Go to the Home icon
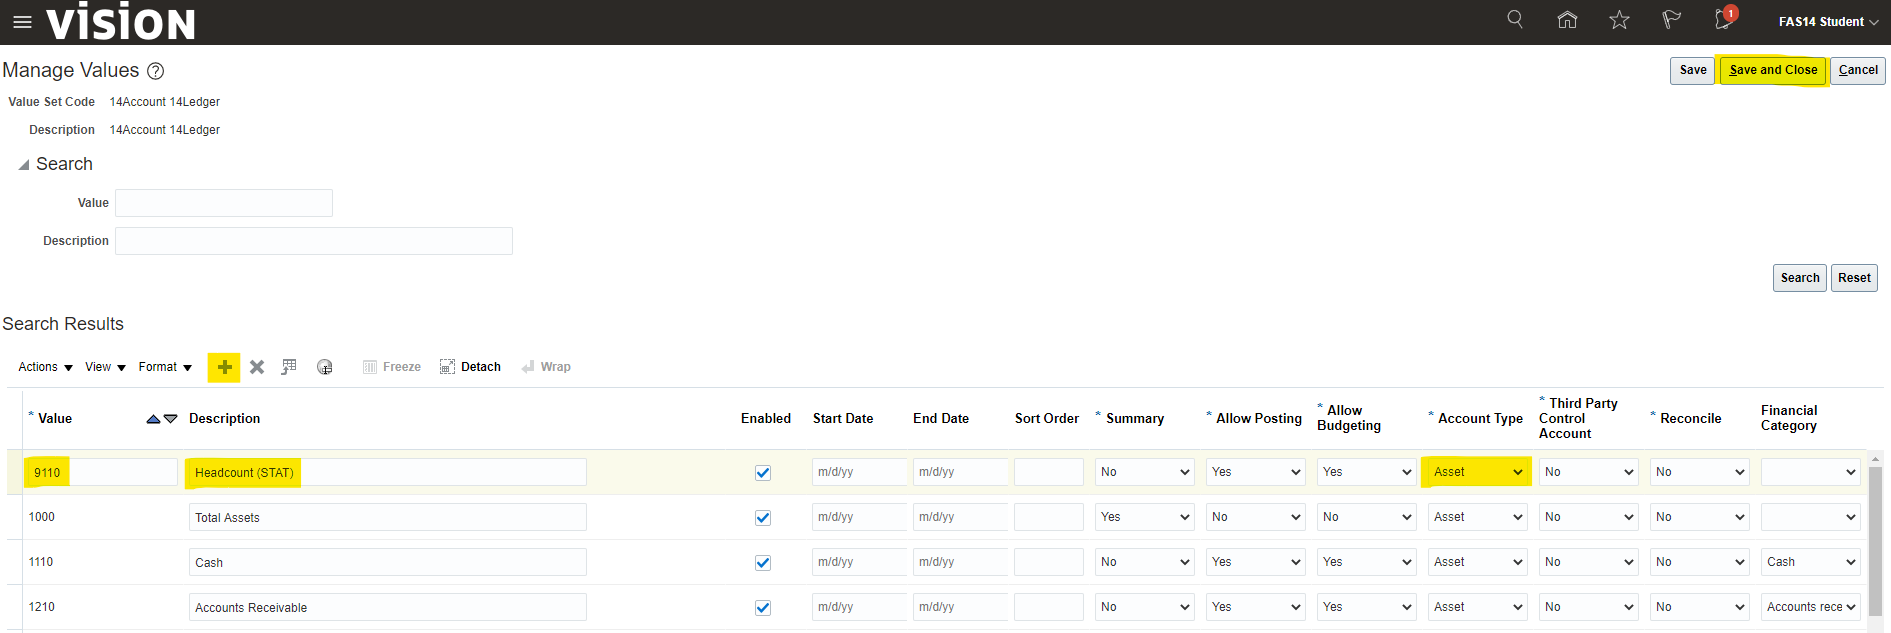 pos(1567,20)
